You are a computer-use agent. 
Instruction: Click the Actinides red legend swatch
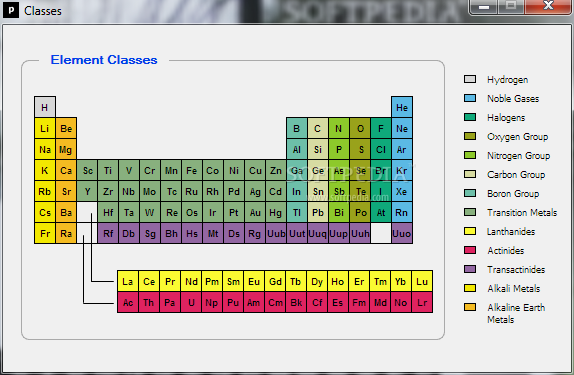click(470, 250)
